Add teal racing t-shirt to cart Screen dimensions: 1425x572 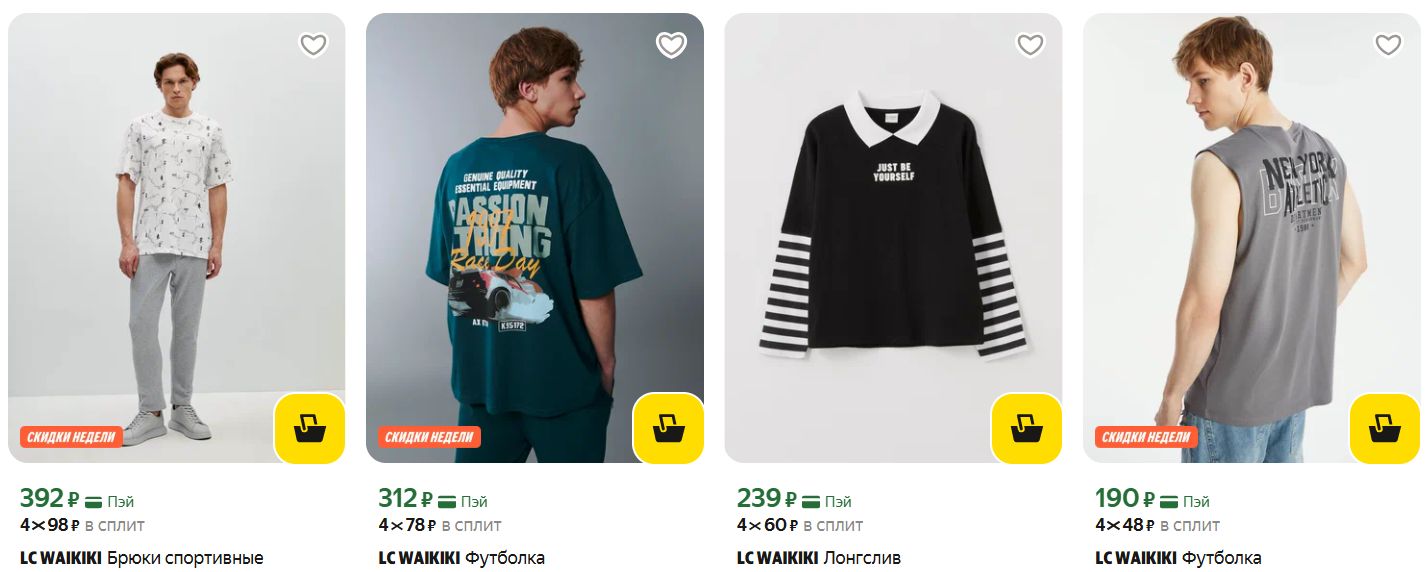pyautogui.click(x=668, y=428)
